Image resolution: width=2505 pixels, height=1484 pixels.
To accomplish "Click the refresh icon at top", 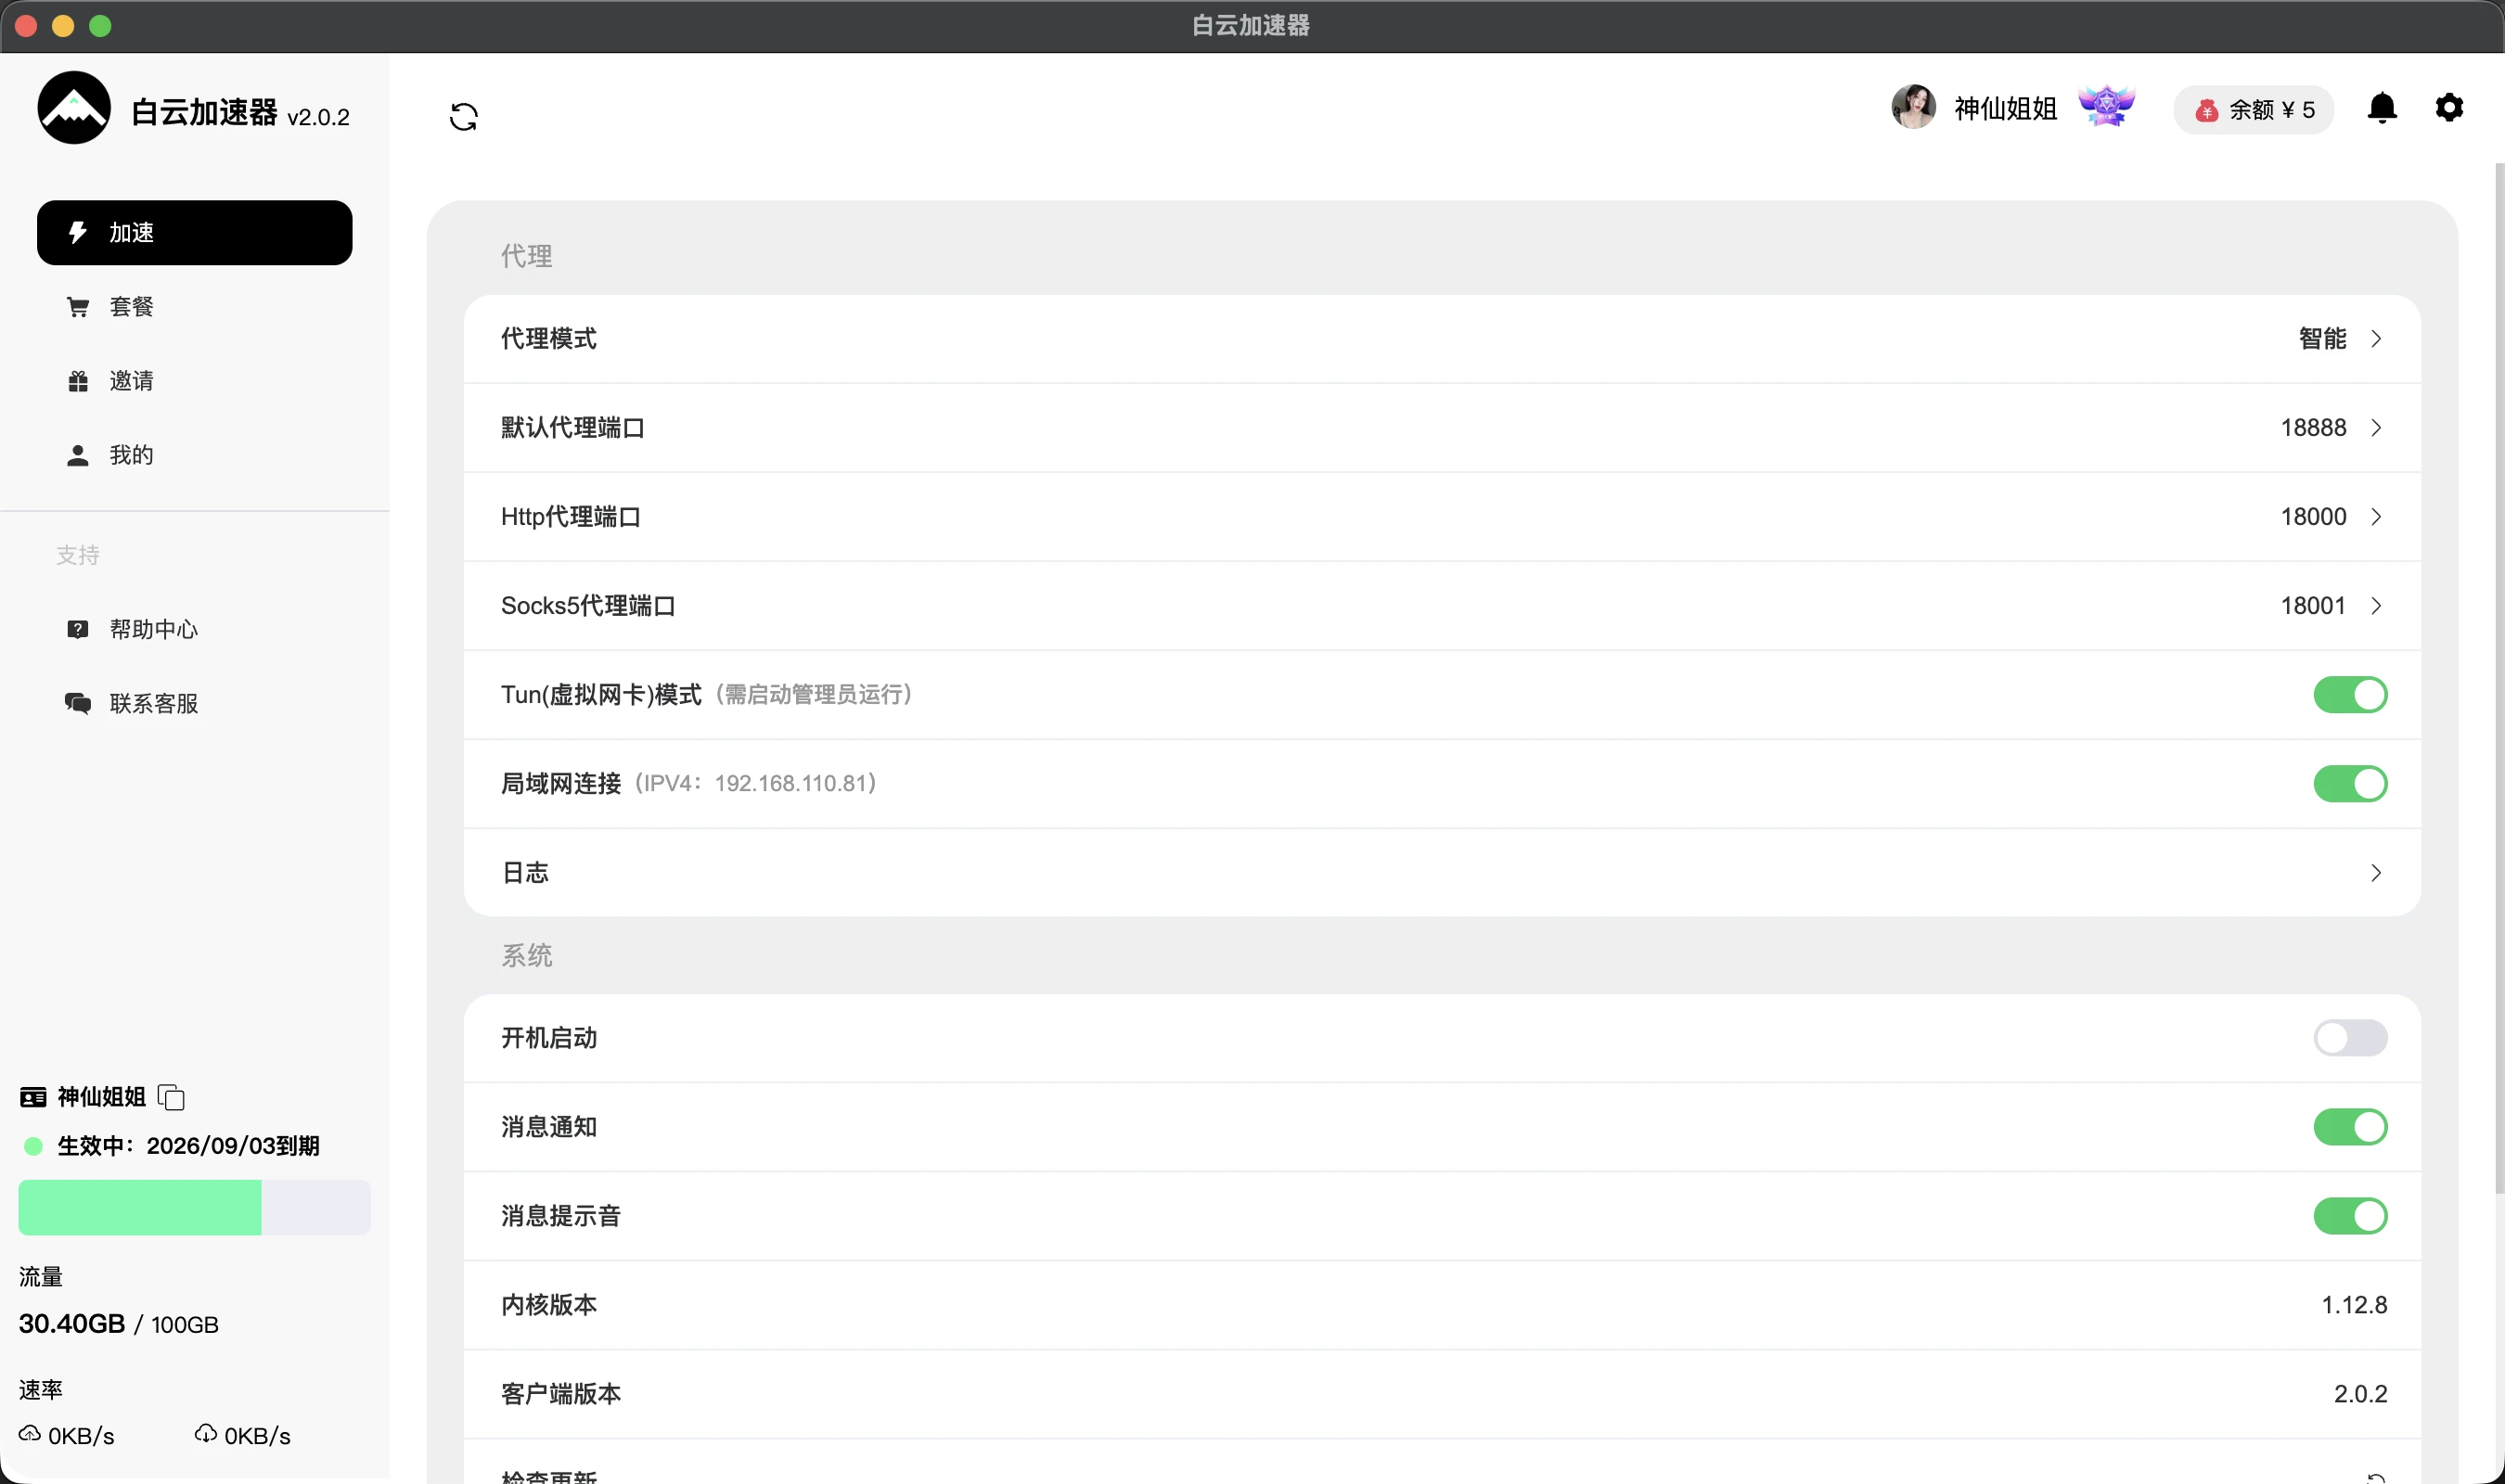I will click(x=463, y=116).
